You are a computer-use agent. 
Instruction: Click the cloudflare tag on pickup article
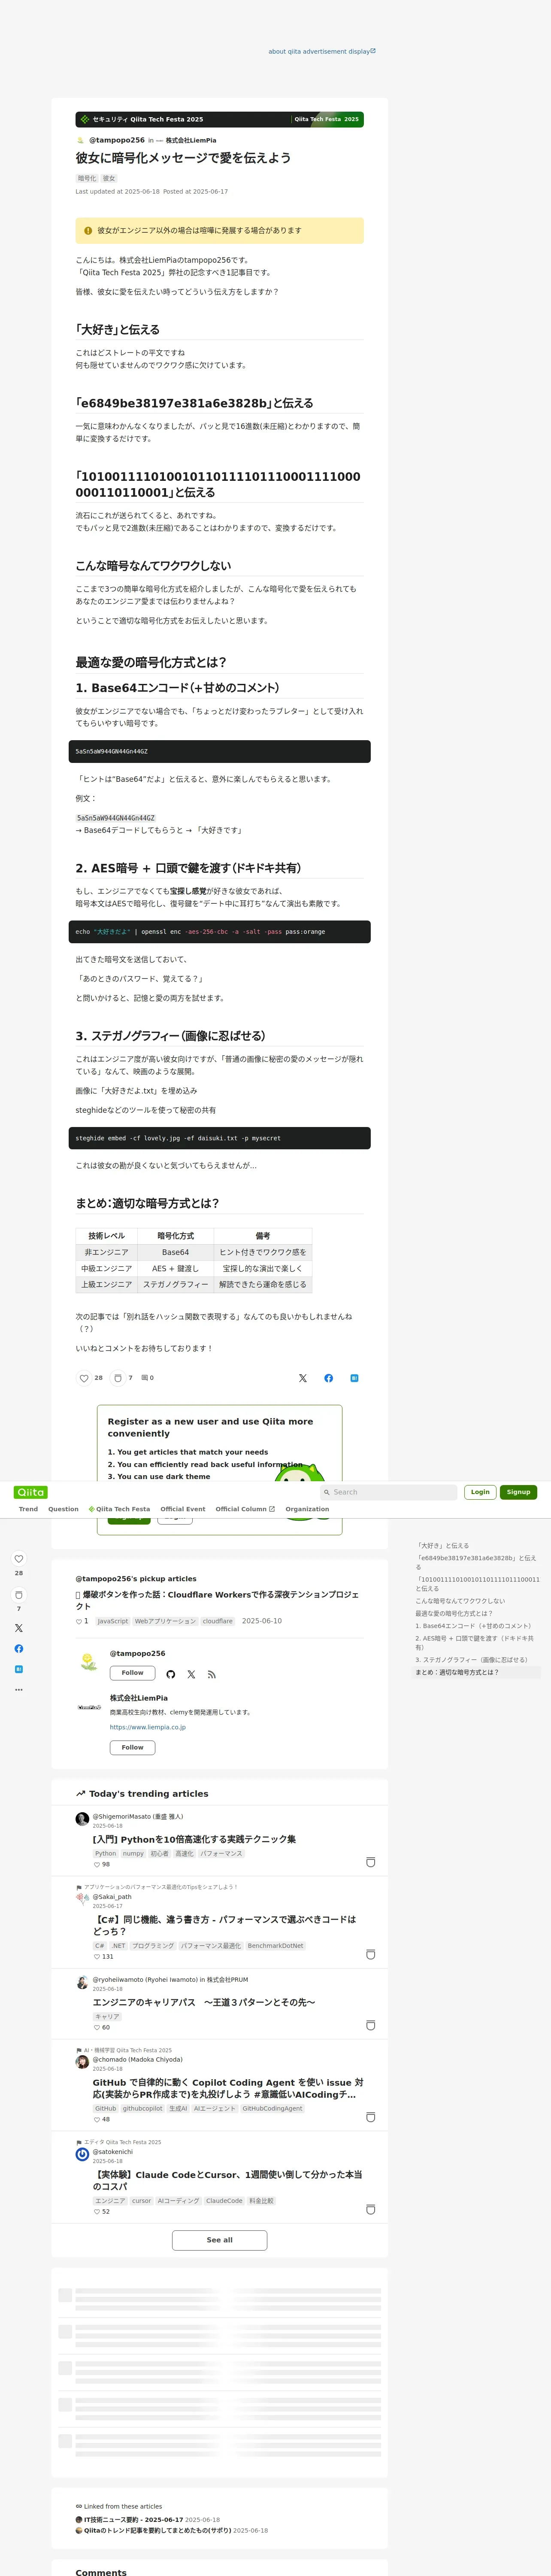[x=218, y=1621]
